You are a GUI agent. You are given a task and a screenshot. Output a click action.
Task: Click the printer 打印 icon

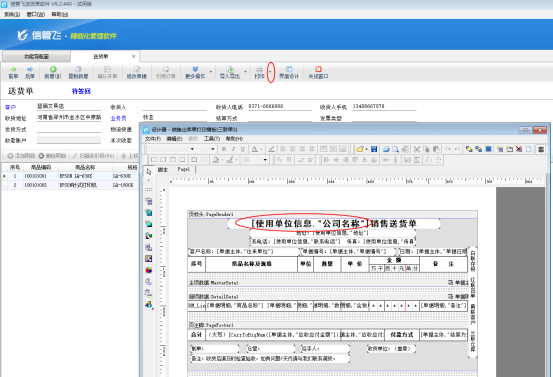pyautogui.click(x=259, y=72)
